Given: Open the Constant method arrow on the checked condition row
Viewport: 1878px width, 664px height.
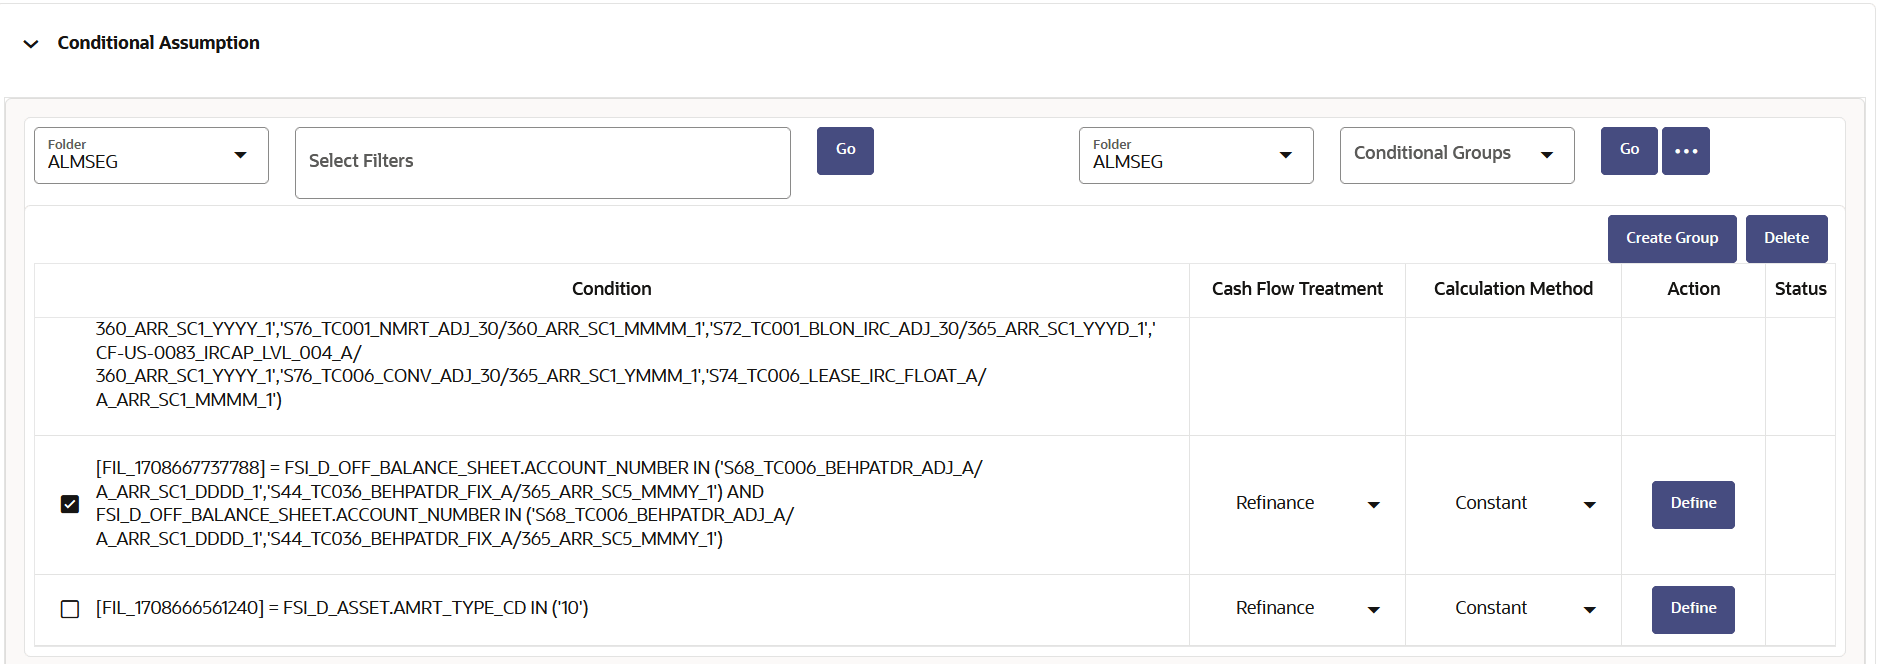Looking at the screenshot, I should (1590, 505).
